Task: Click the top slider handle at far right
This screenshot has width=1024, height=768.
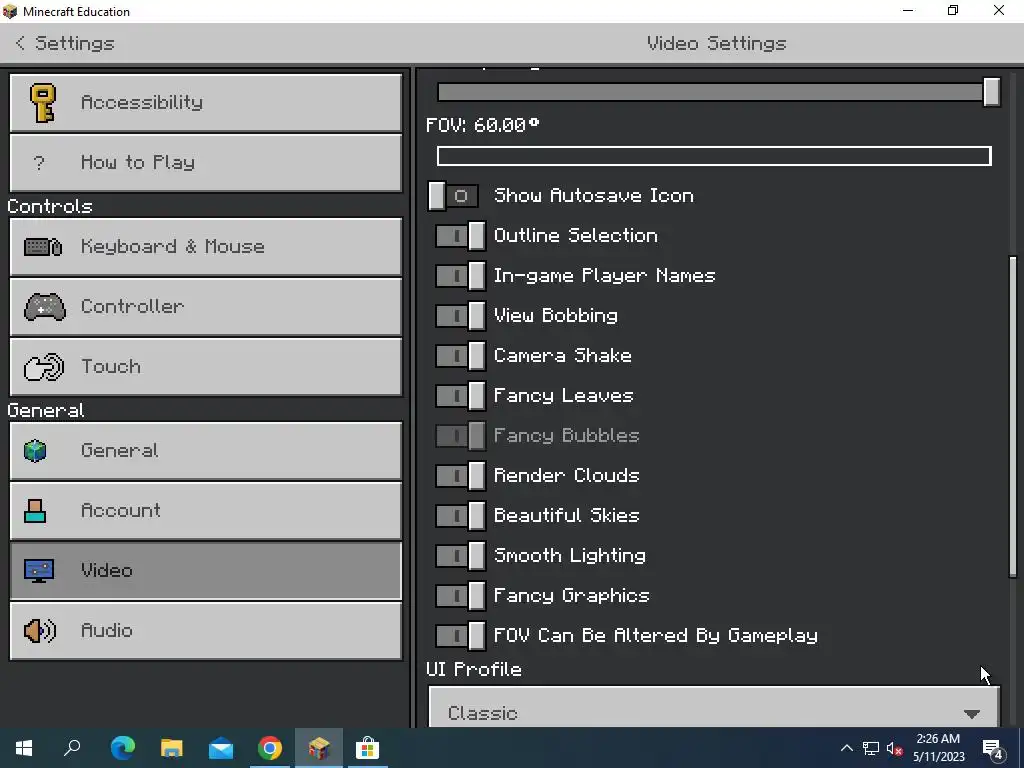Action: (991, 91)
